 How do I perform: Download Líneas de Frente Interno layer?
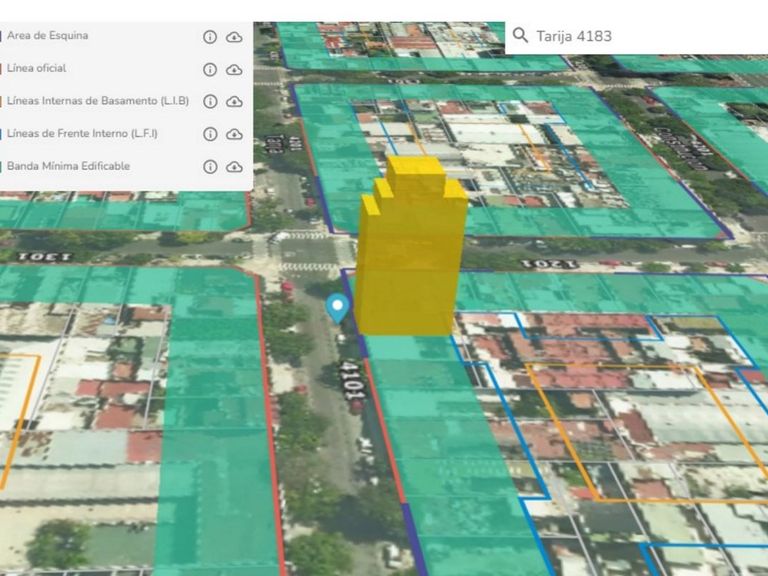coord(234,134)
